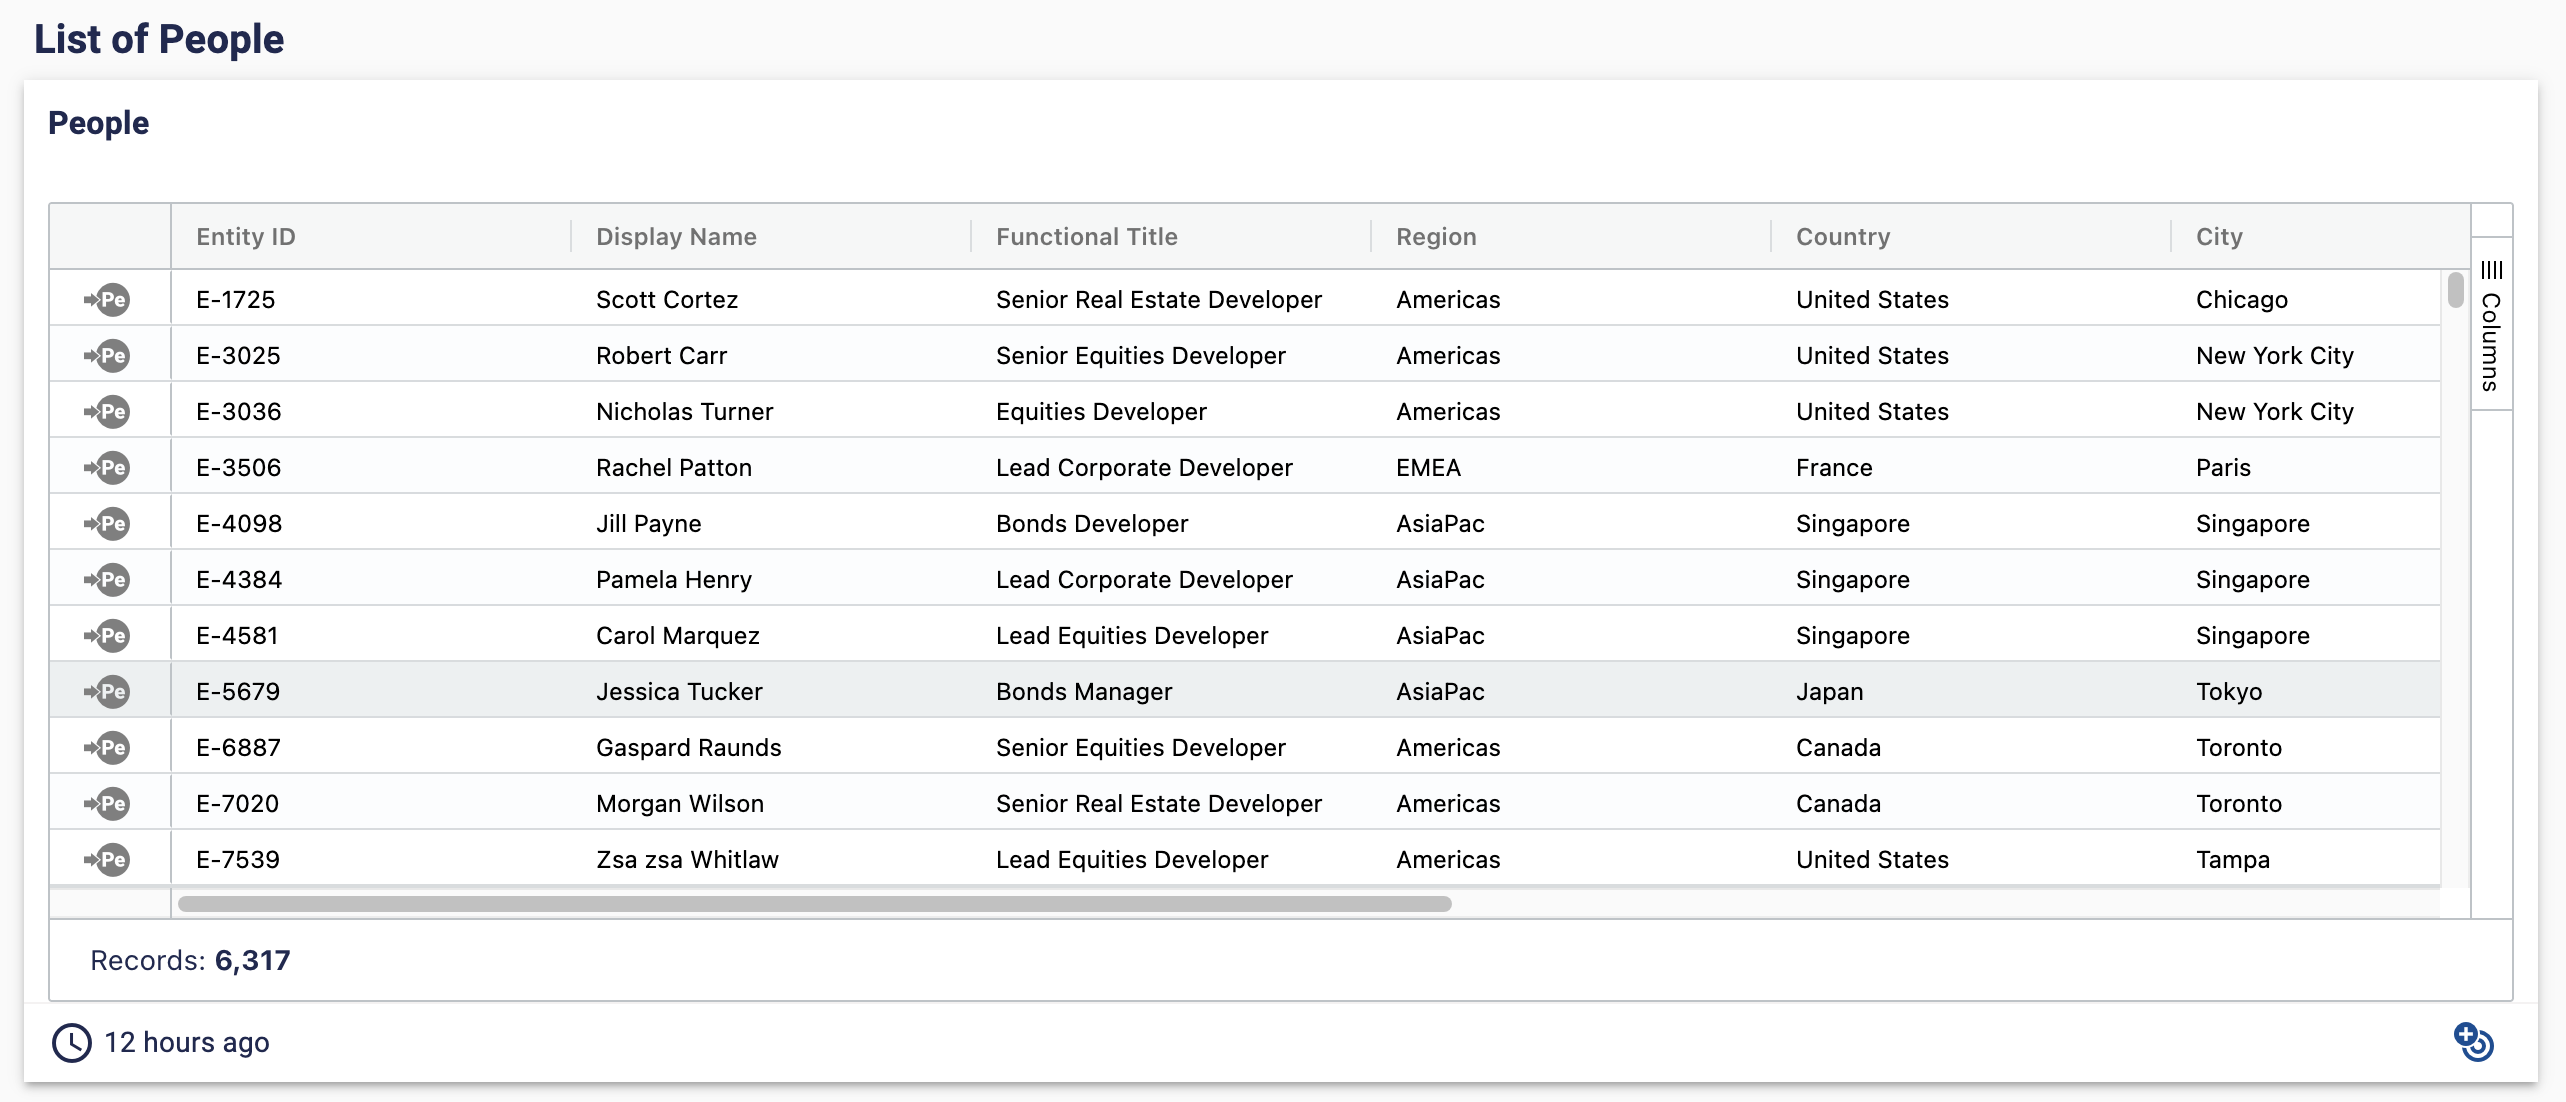
Task: Click Canada in the Gaspard Raunds row
Action: point(1838,747)
